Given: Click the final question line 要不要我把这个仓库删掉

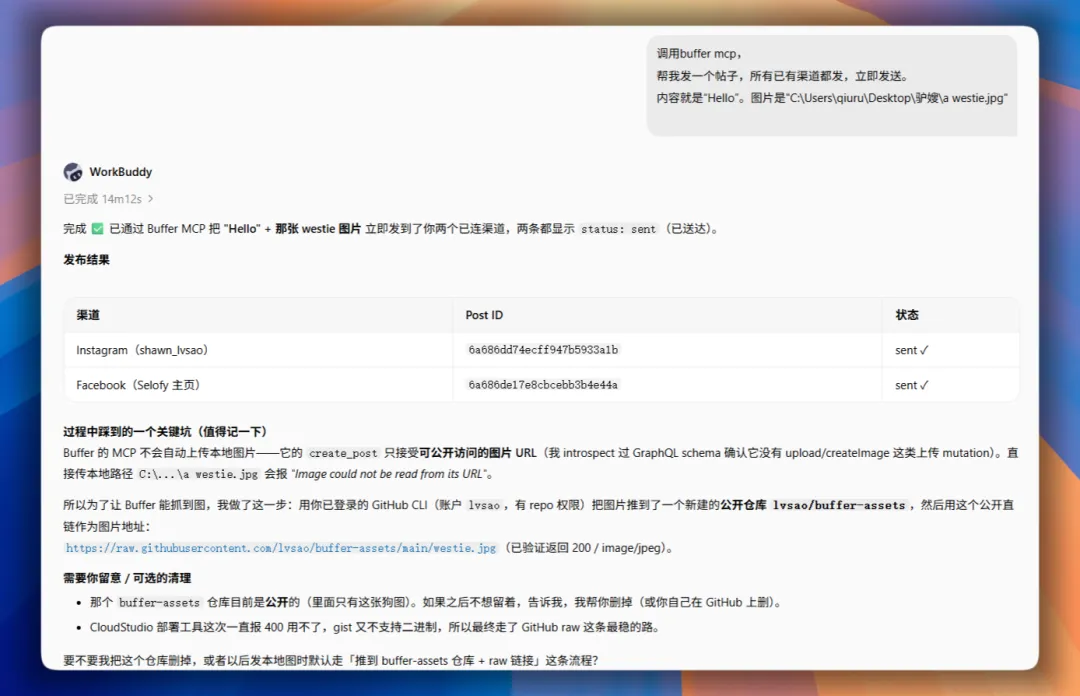Looking at the screenshot, I should (x=331, y=660).
